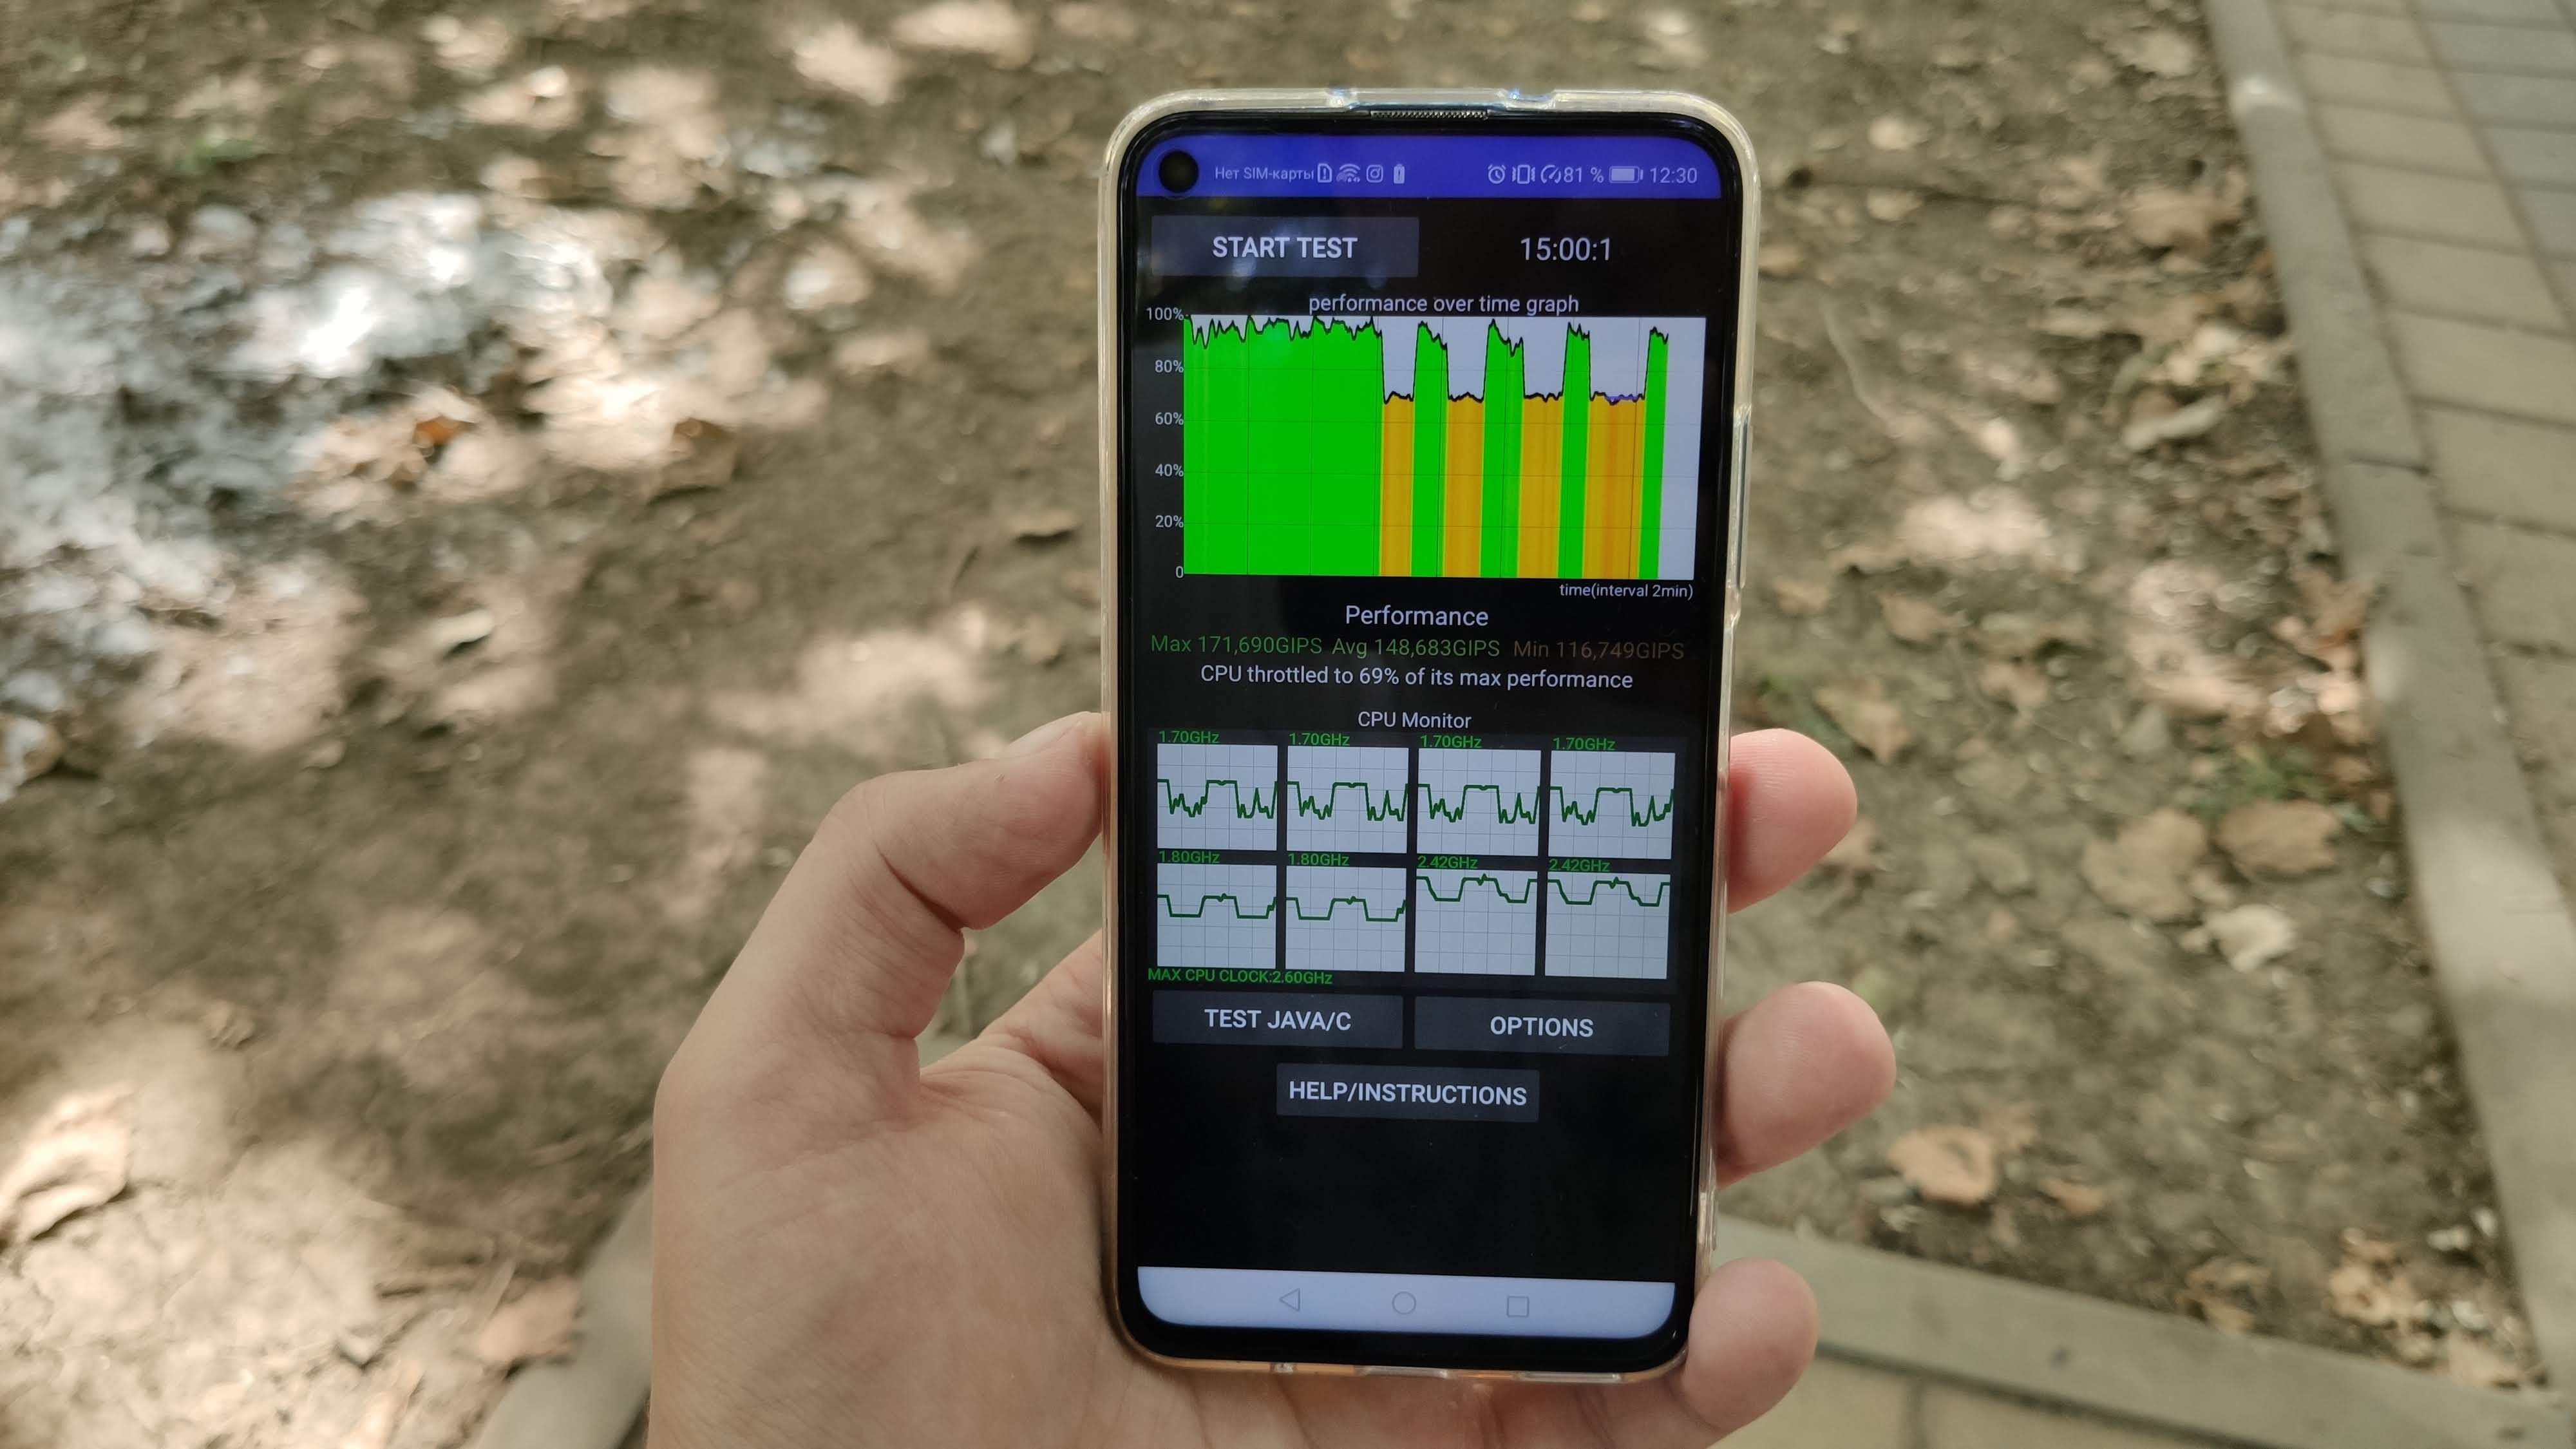
Task: View CPU core 5 monitor graph at 1.80GHz
Action: click(1215, 911)
